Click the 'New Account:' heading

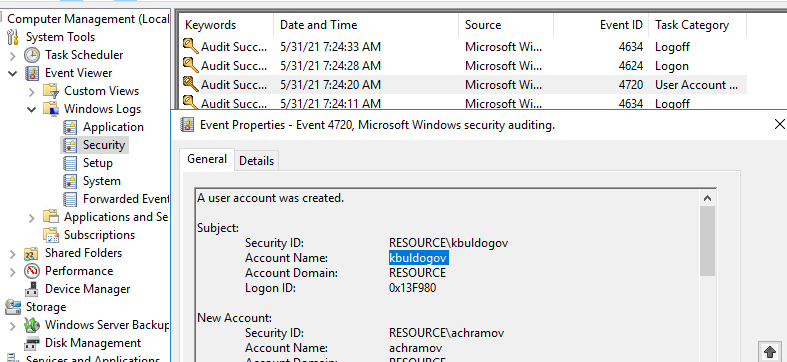234,318
